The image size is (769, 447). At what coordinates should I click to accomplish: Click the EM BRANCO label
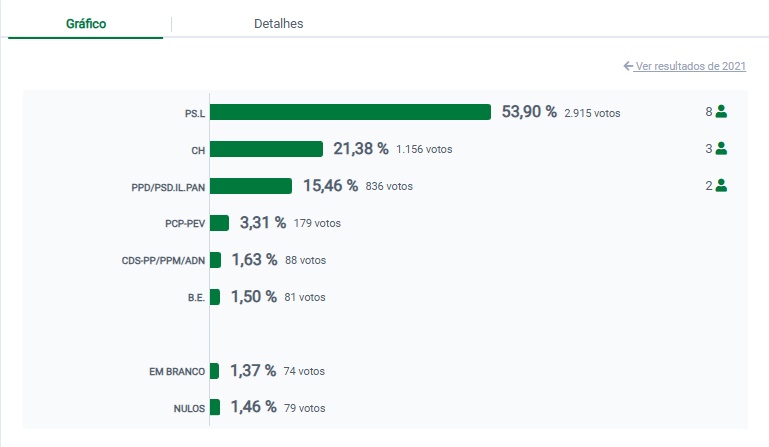coord(176,371)
